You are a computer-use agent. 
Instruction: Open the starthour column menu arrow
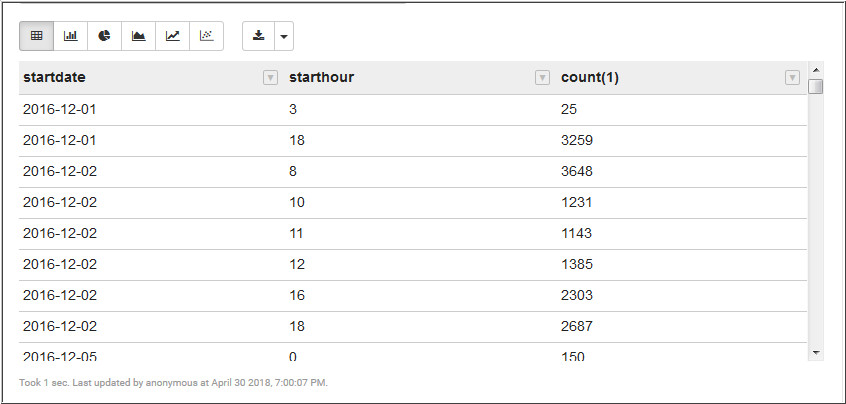[x=542, y=78]
